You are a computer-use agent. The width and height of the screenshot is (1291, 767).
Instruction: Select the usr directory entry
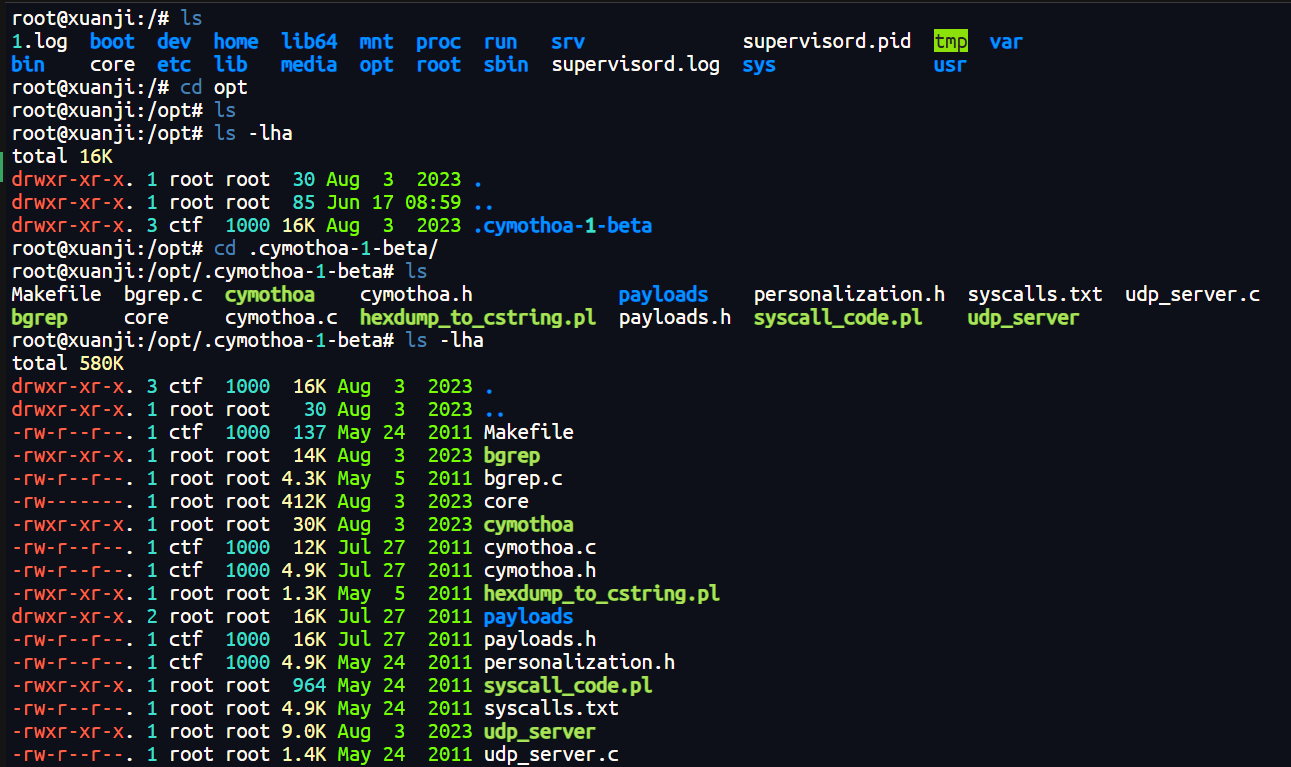coord(951,65)
